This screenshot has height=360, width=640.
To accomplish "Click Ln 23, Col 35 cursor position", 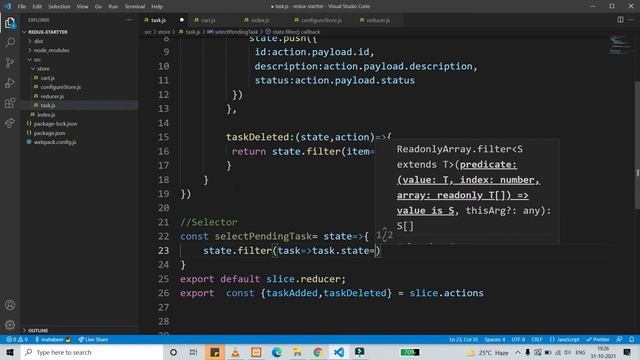I will pos(463,339).
